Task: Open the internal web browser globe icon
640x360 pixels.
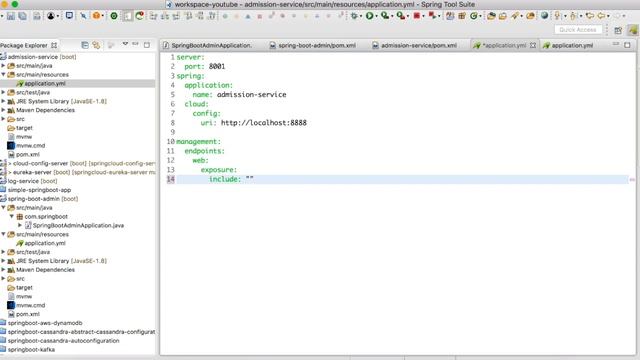Action: pos(544,16)
